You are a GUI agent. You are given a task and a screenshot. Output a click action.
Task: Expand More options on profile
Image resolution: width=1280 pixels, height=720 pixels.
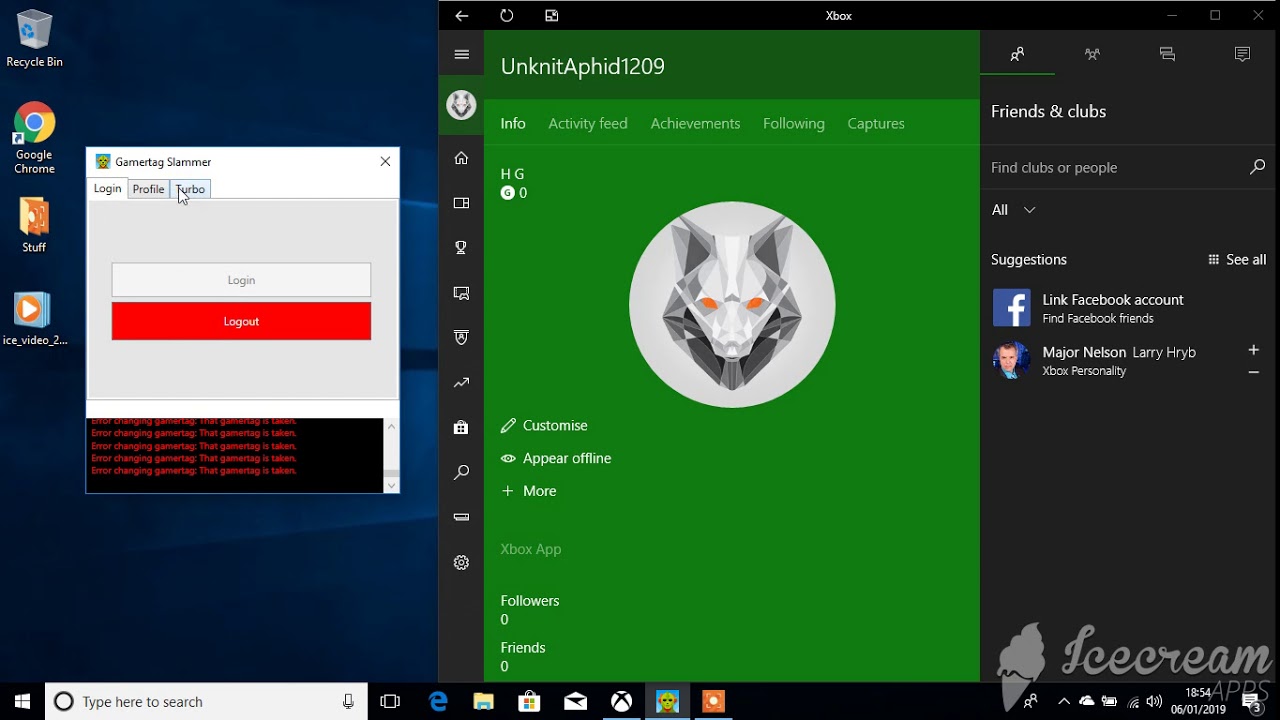tap(529, 491)
